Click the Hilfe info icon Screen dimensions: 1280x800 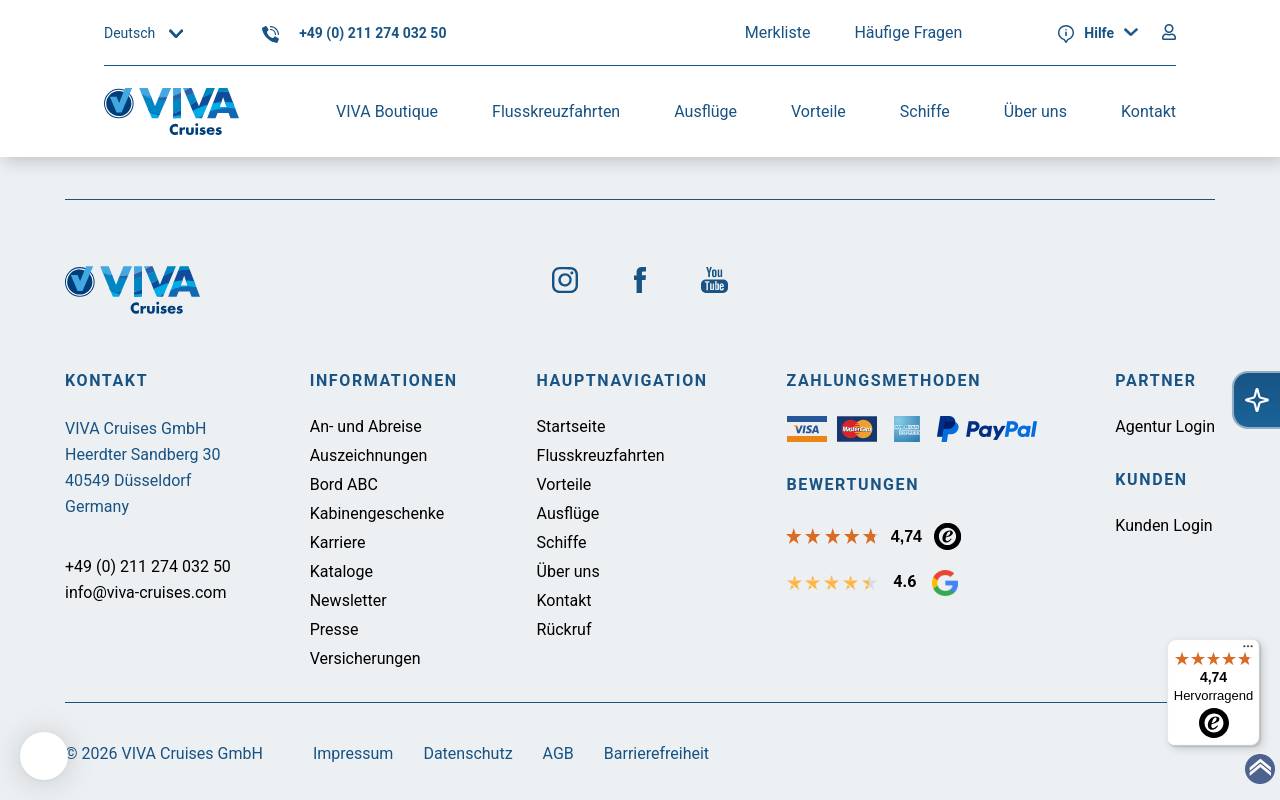(1066, 34)
